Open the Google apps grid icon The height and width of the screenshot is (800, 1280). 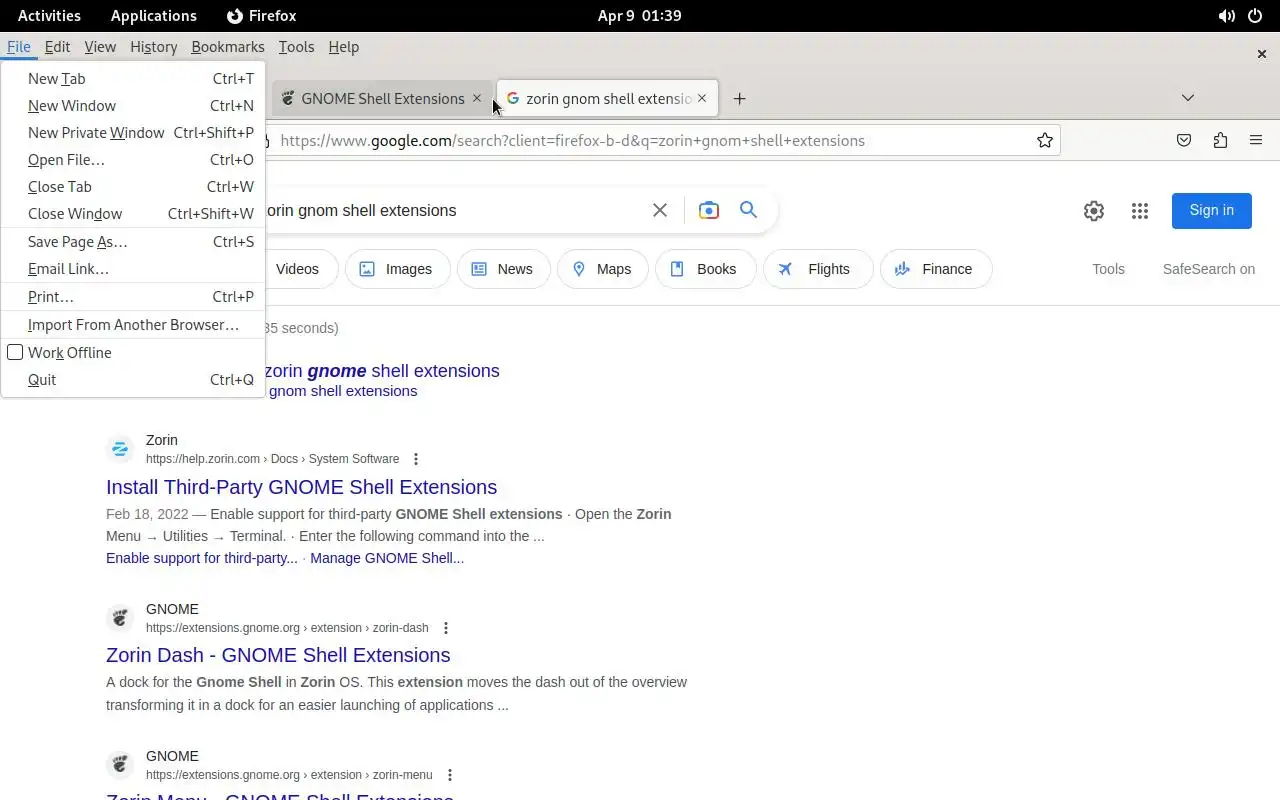(1140, 210)
